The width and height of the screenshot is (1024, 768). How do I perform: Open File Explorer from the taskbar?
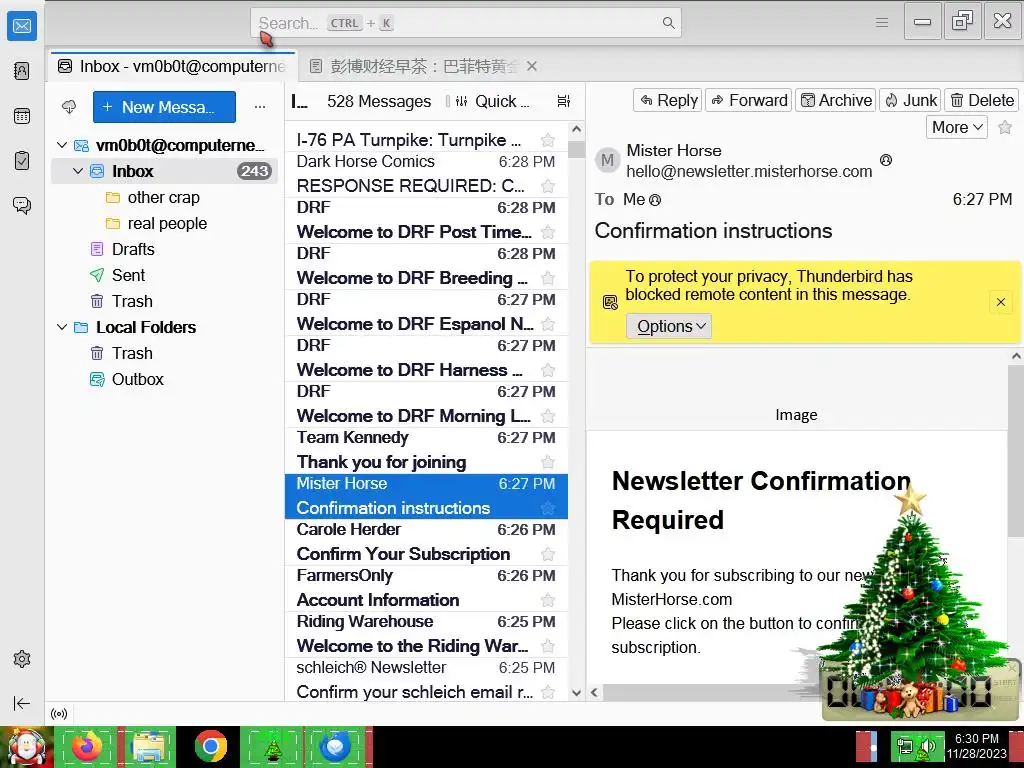(x=148, y=747)
